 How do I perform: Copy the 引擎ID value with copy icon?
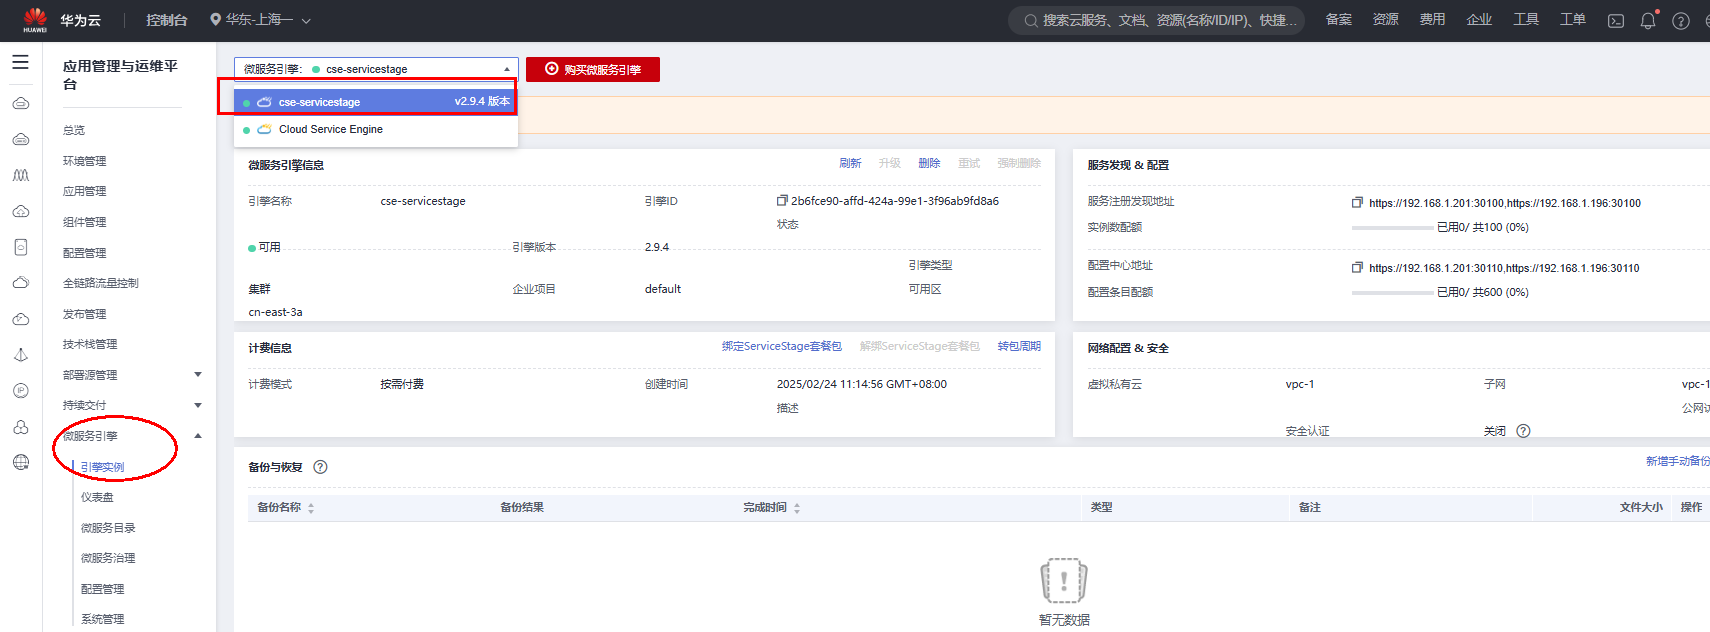tap(782, 201)
